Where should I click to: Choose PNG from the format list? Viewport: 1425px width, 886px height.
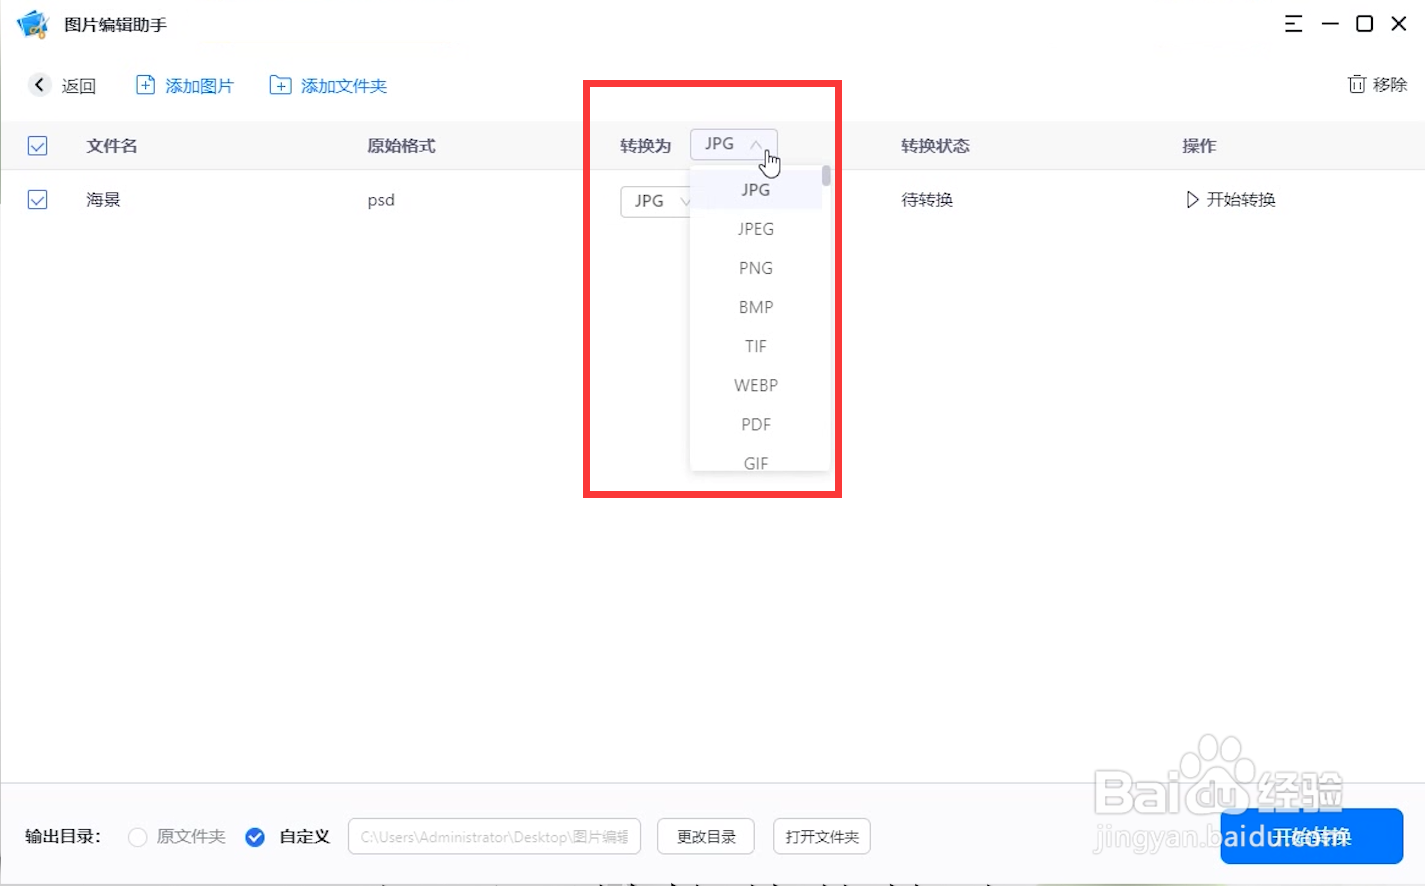(x=755, y=267)
